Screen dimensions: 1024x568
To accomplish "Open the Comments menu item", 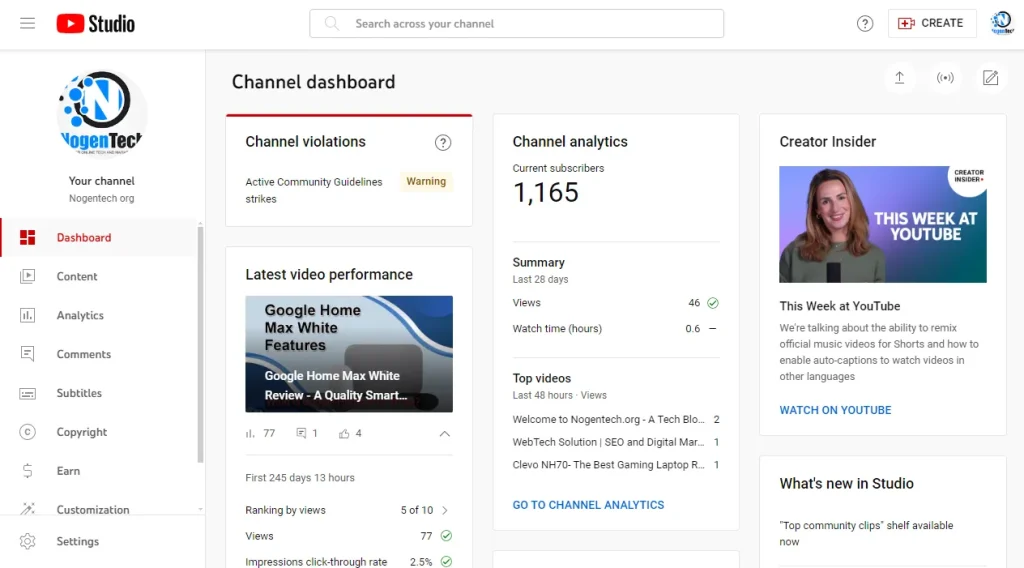I will point(99,354).
